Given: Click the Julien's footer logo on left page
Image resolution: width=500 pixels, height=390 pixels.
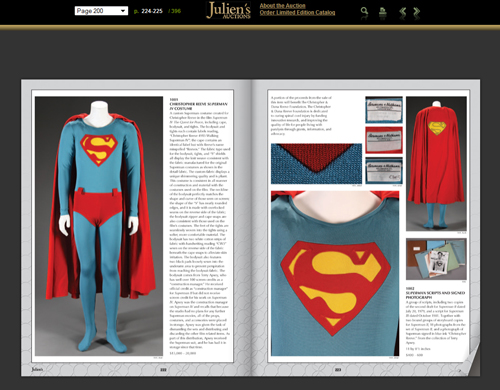Looking at the screenshot, I should coord(37,369).
